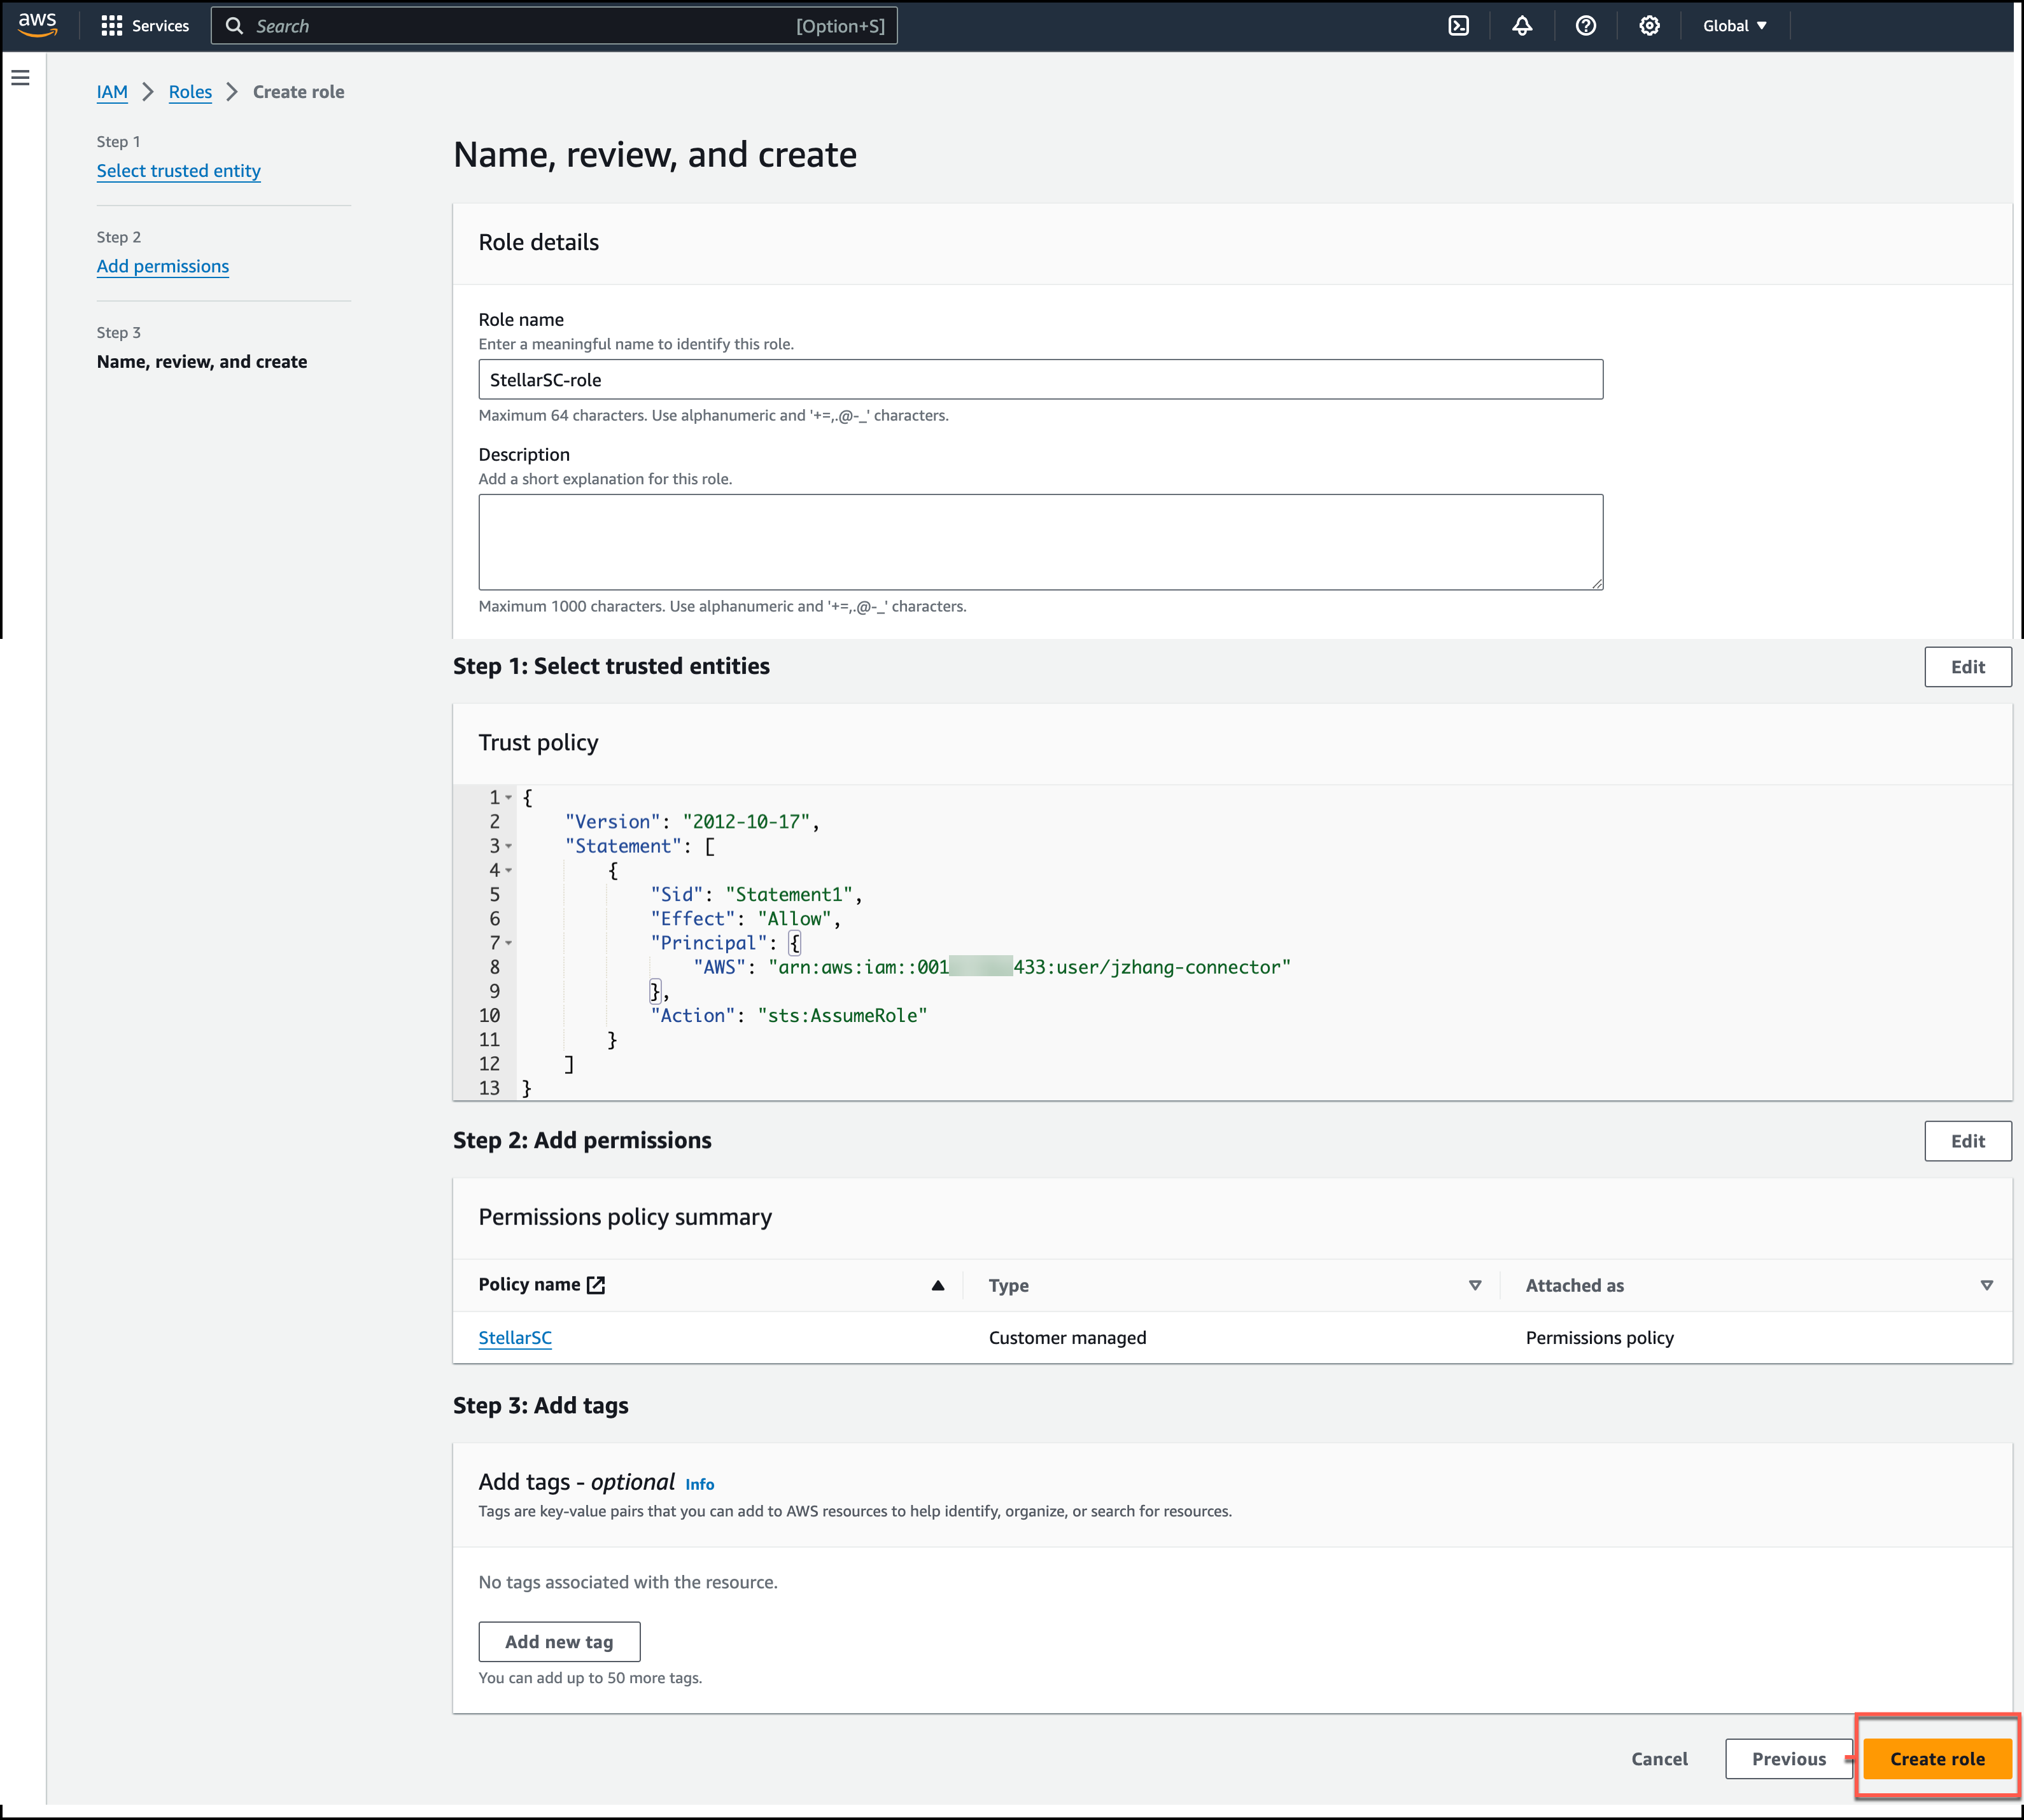Launch CloudShell from the top bar
This screenshot has width=2024, height=1820.
[1458, 26]
